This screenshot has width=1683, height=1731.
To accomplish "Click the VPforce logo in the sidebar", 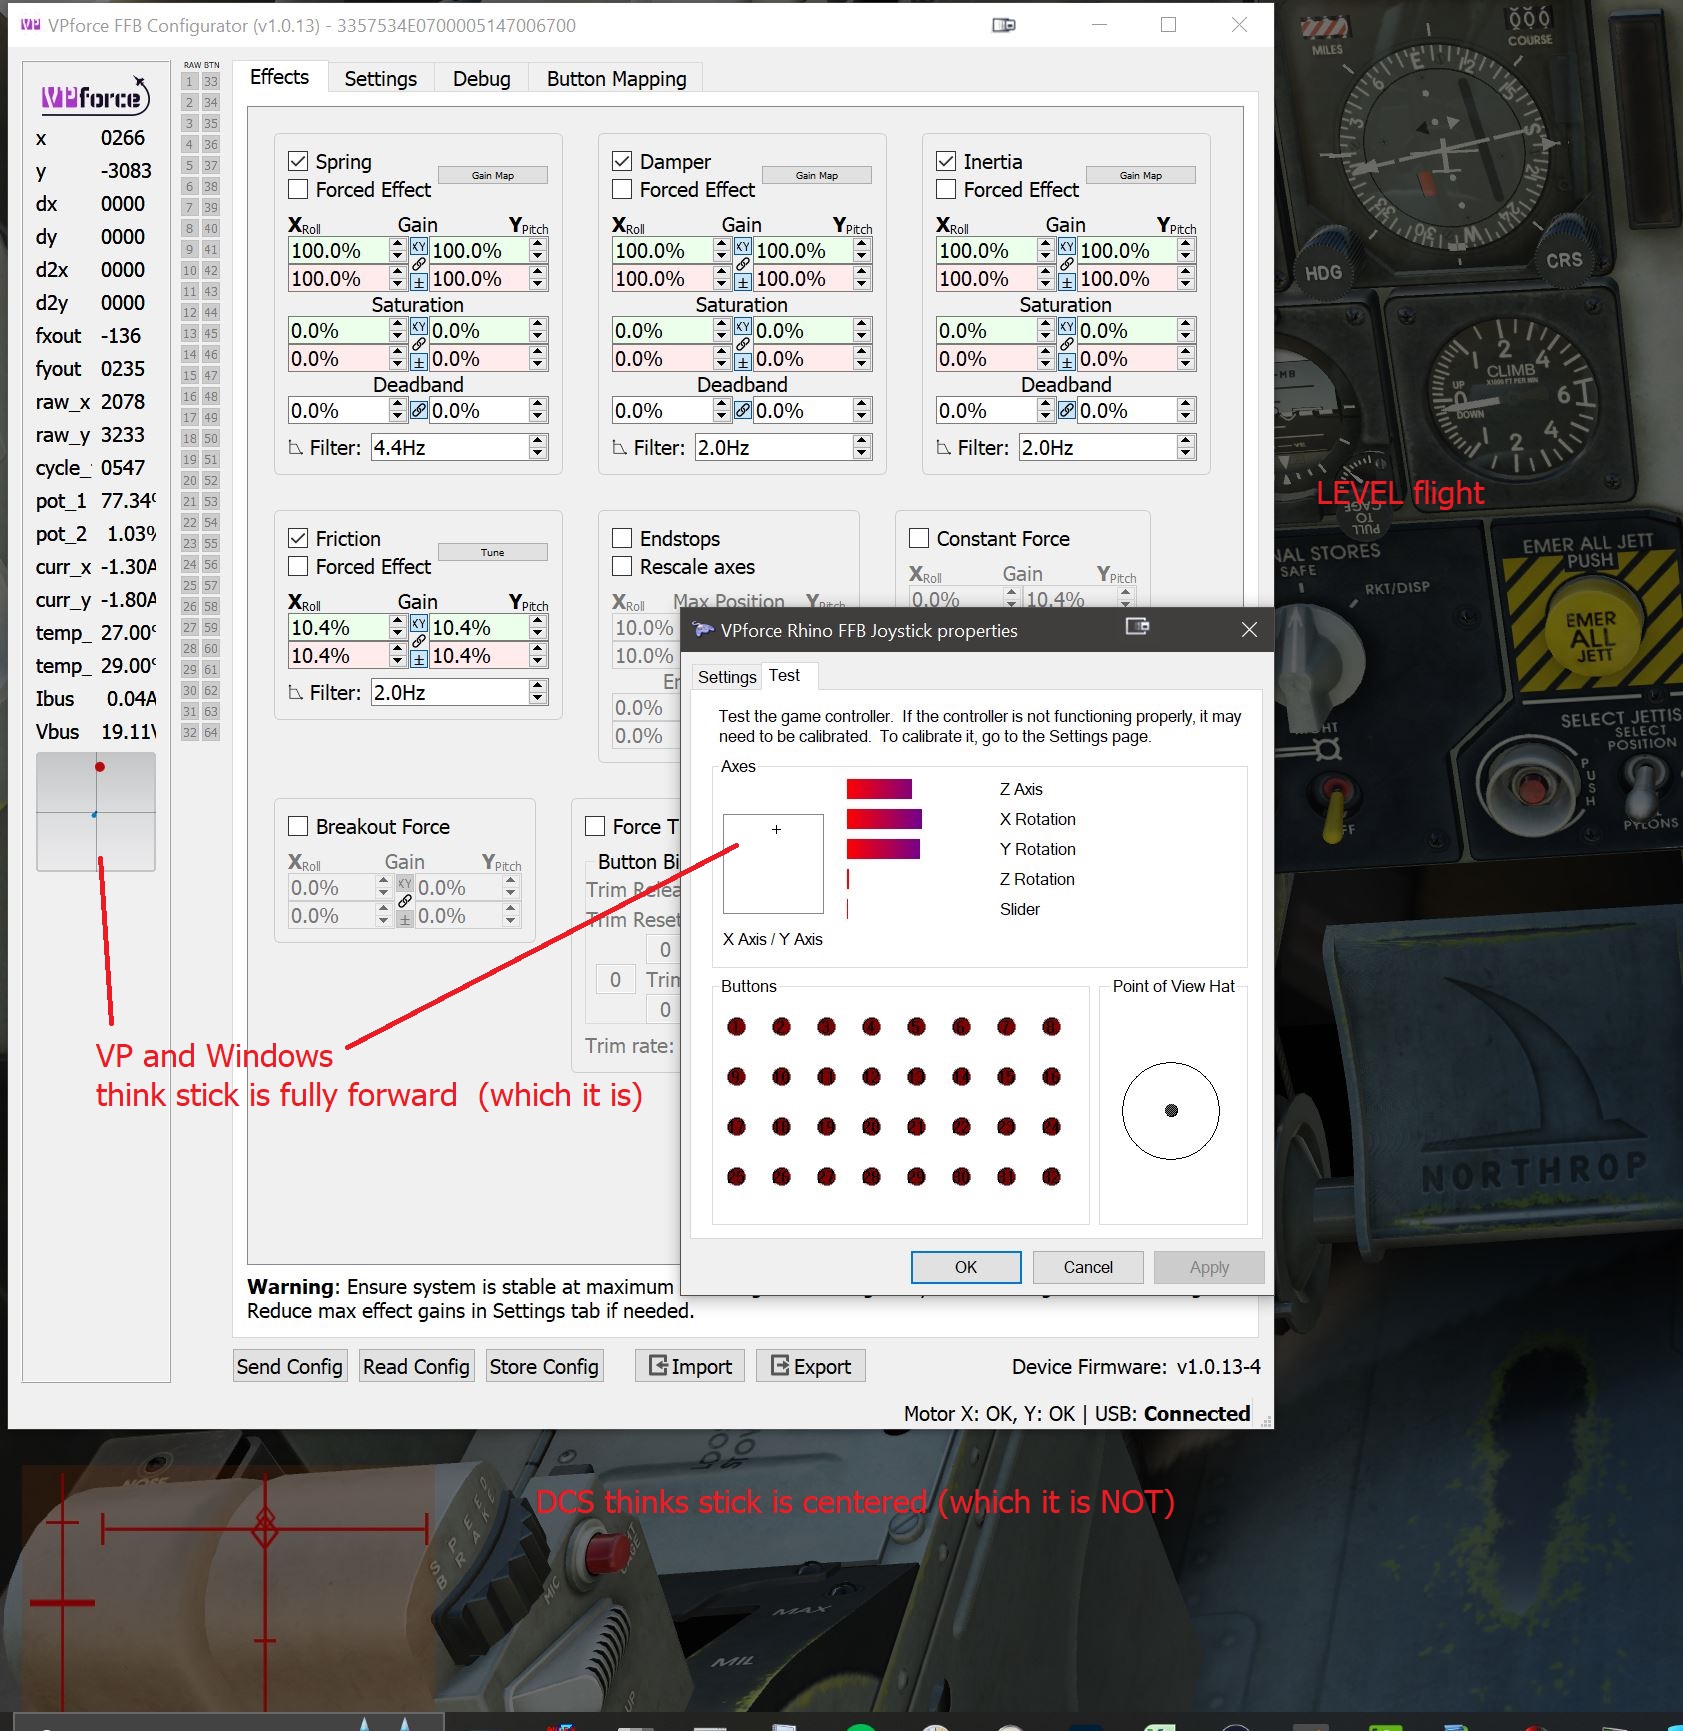I will click(x=95, y=96).
